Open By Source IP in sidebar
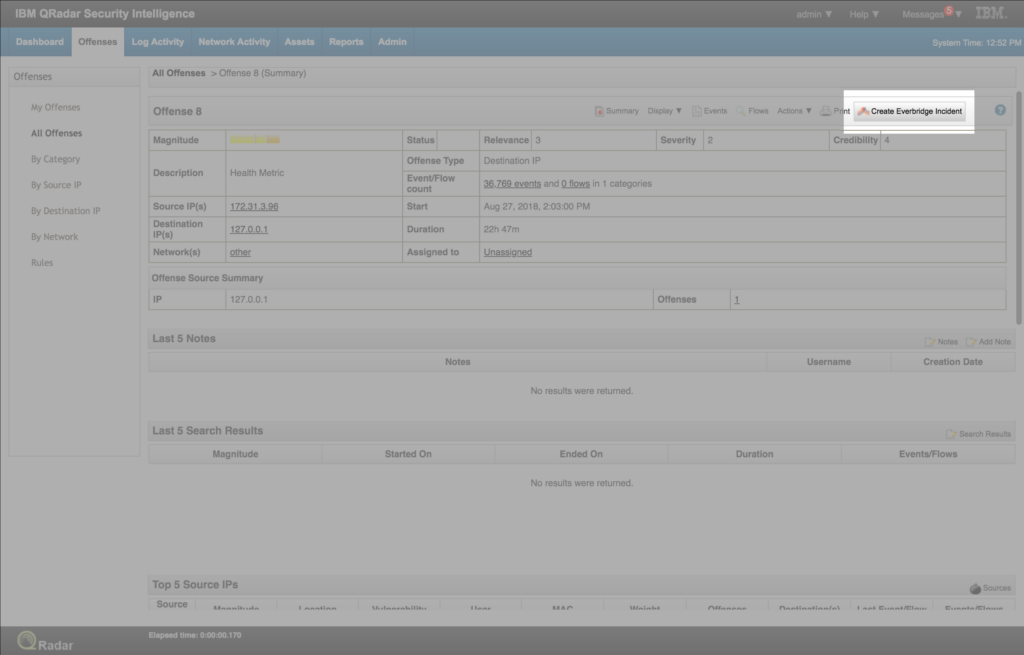Screen dimensions: 1024x655 [56, 185]
